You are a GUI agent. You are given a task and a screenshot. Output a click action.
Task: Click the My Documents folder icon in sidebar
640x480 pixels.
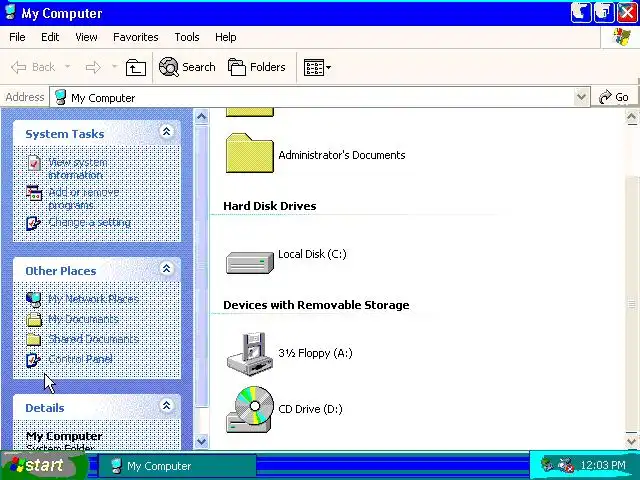point(34,319)
